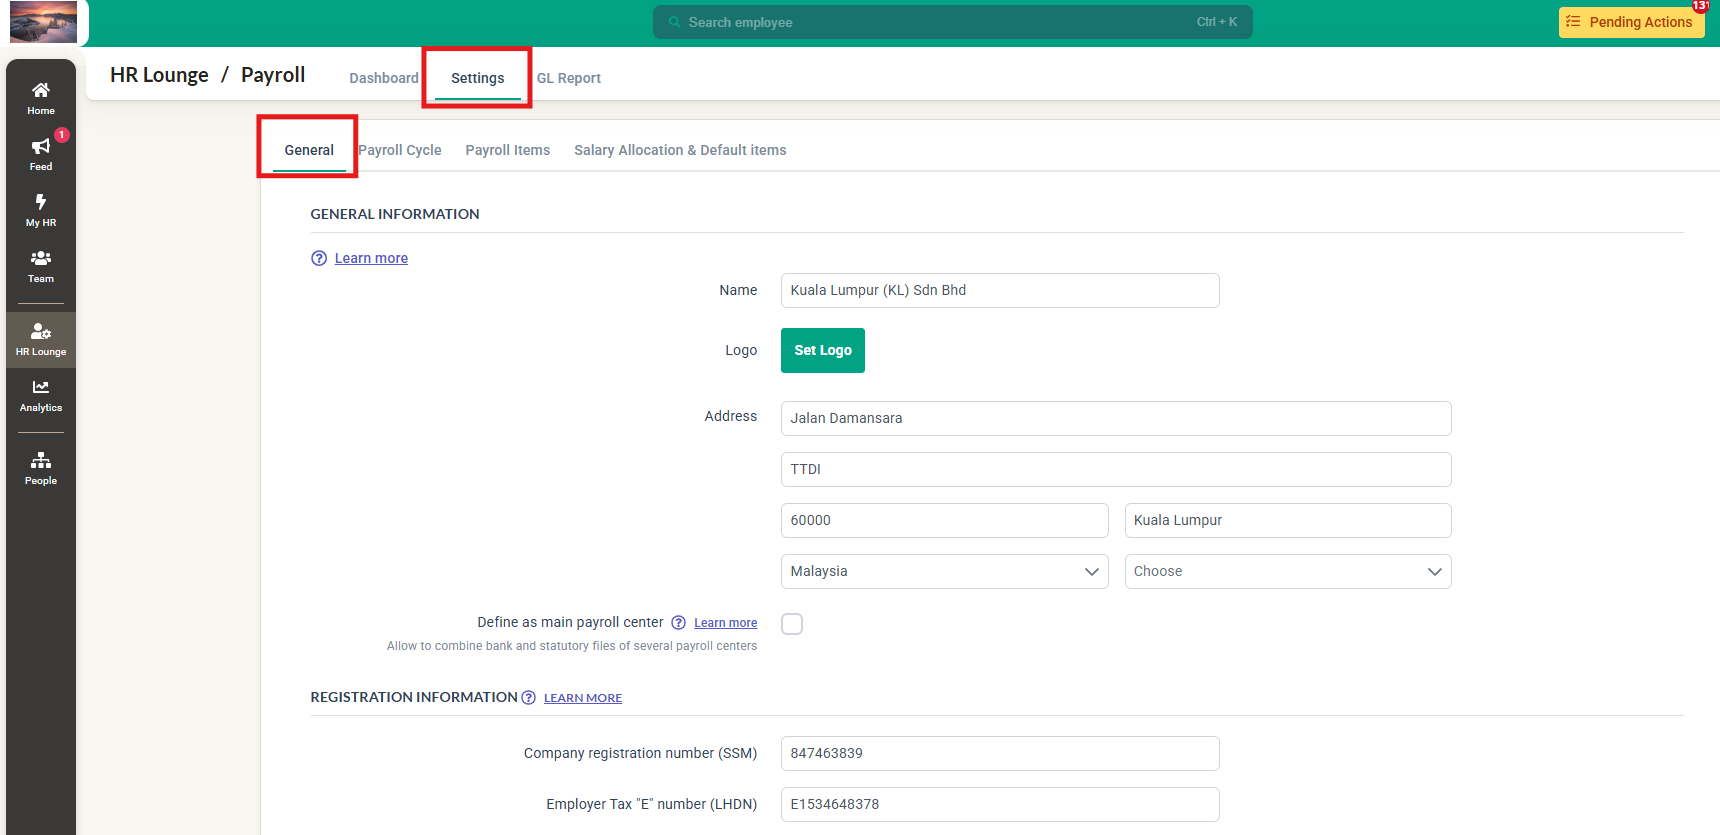This screenshot has width=1720, height=835.
Task: Click help icon beside Registration Information
Action: 529,698
